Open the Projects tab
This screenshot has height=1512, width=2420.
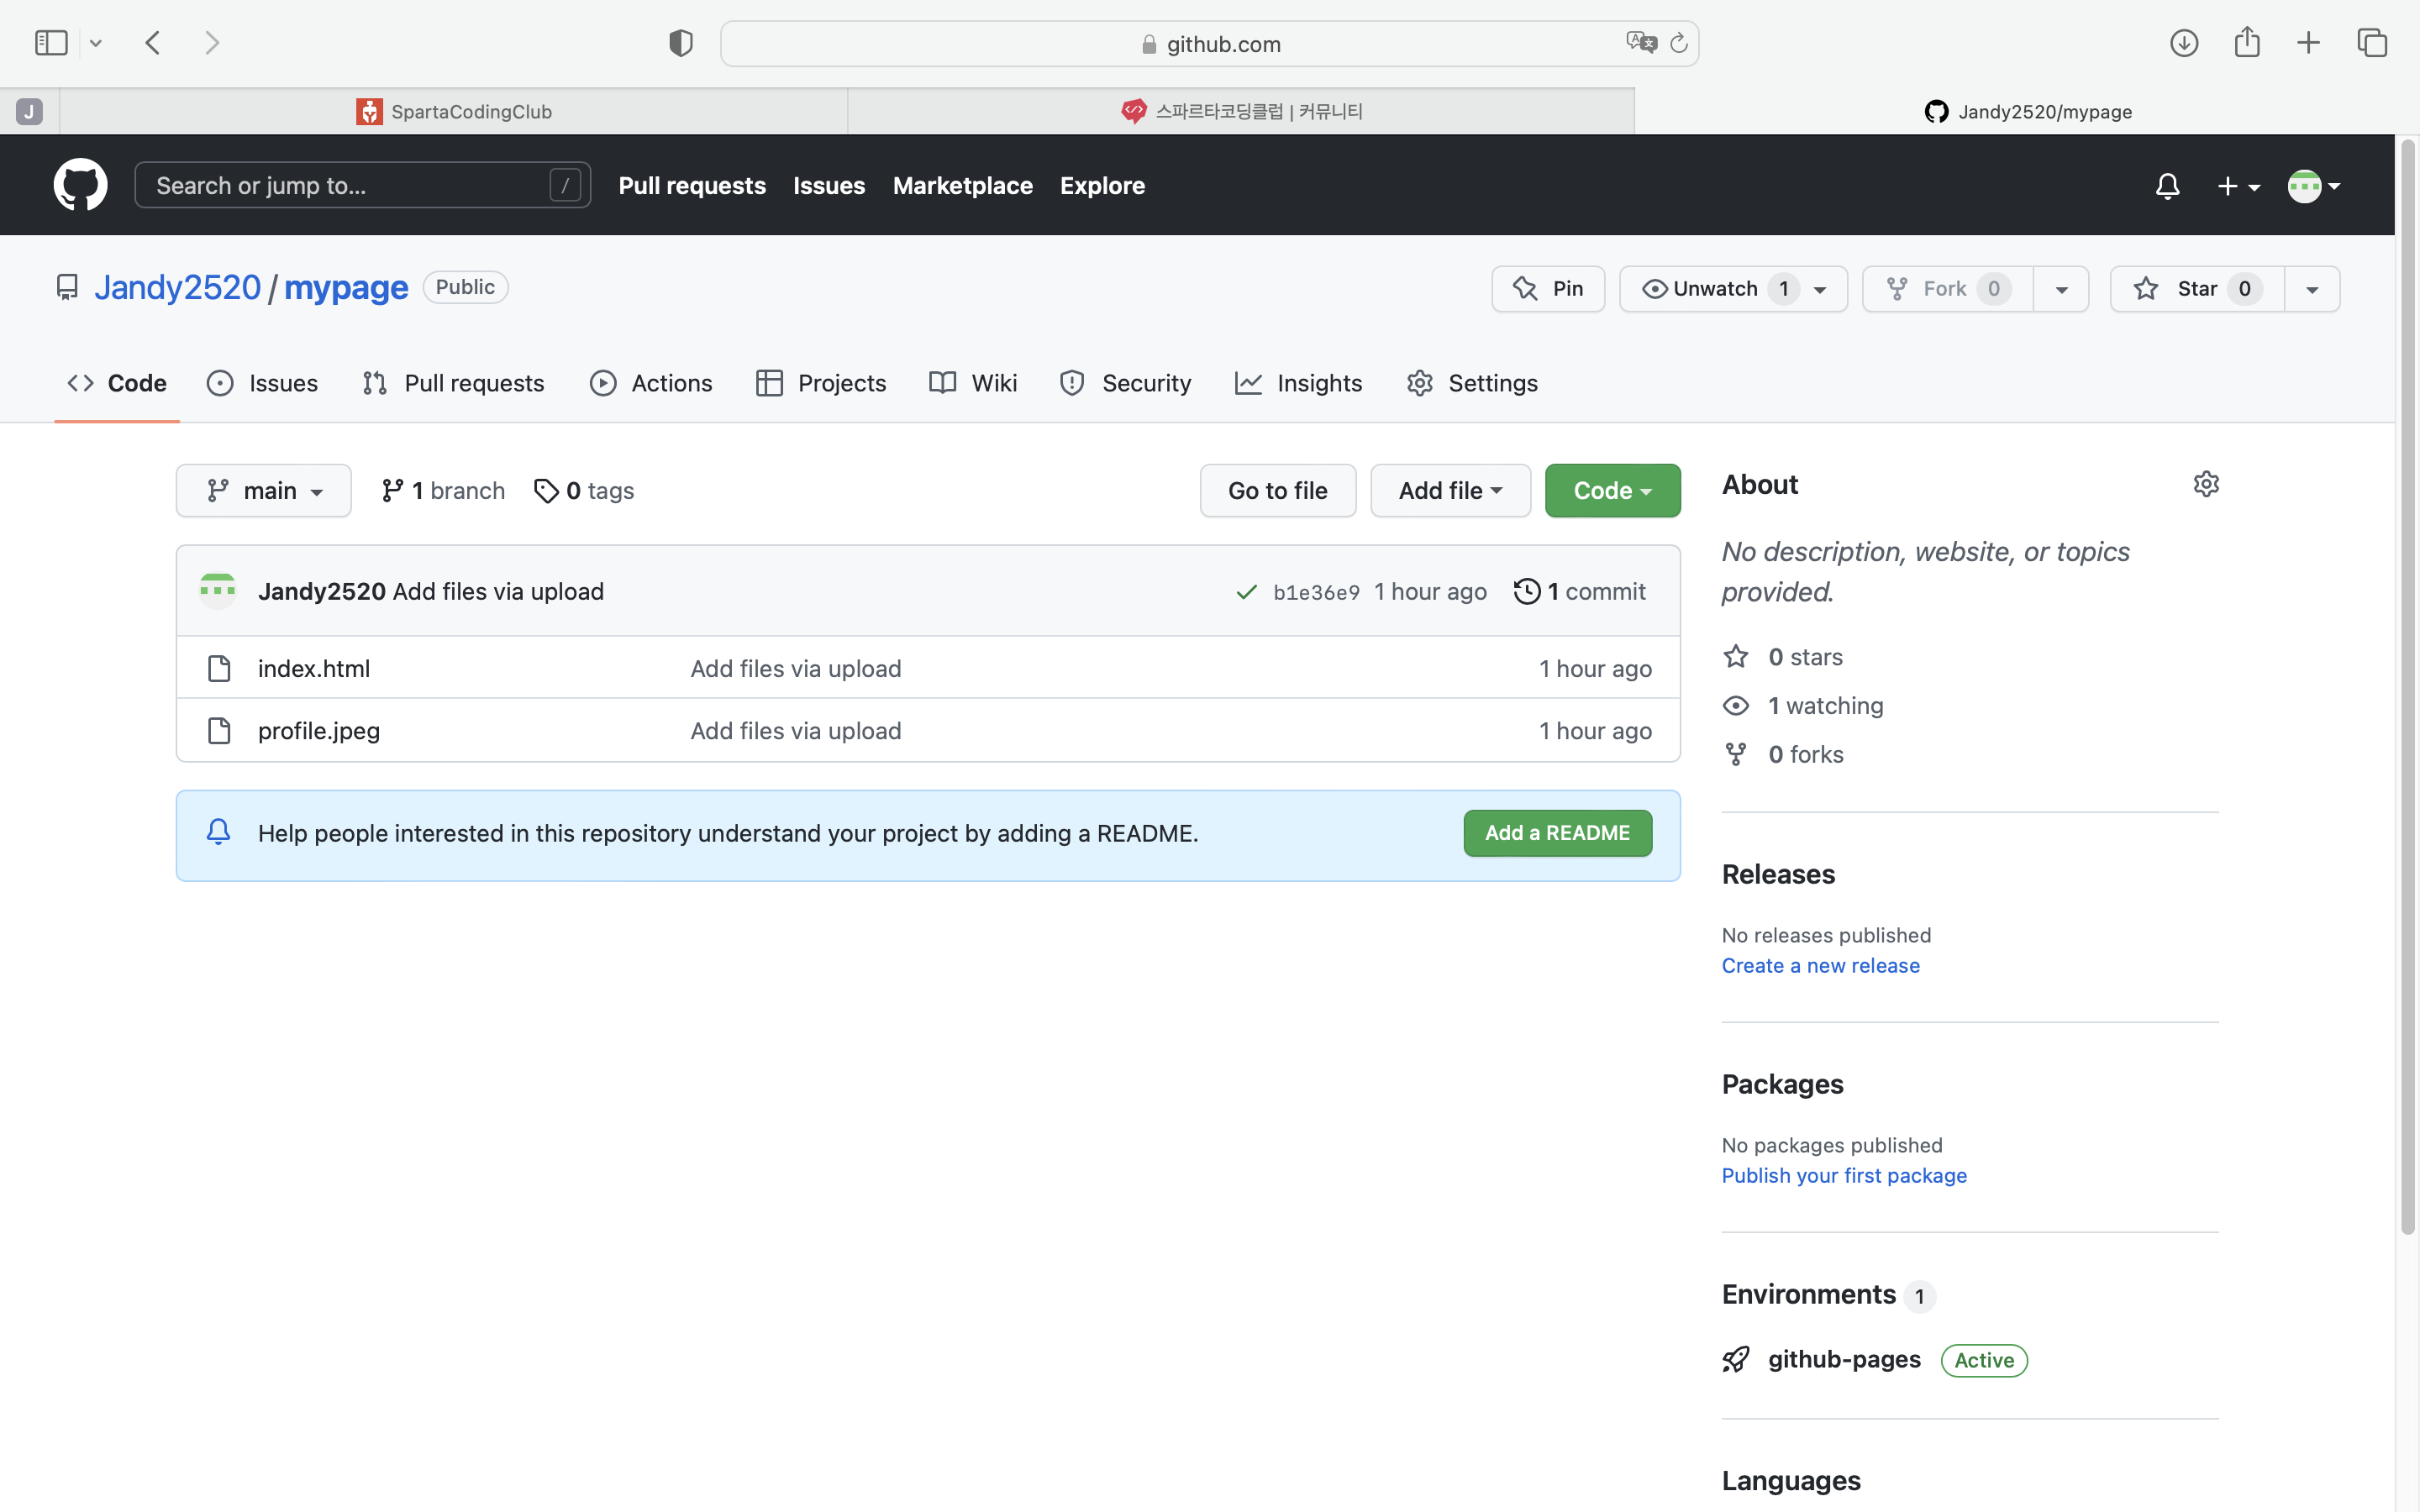coord(821,383)
